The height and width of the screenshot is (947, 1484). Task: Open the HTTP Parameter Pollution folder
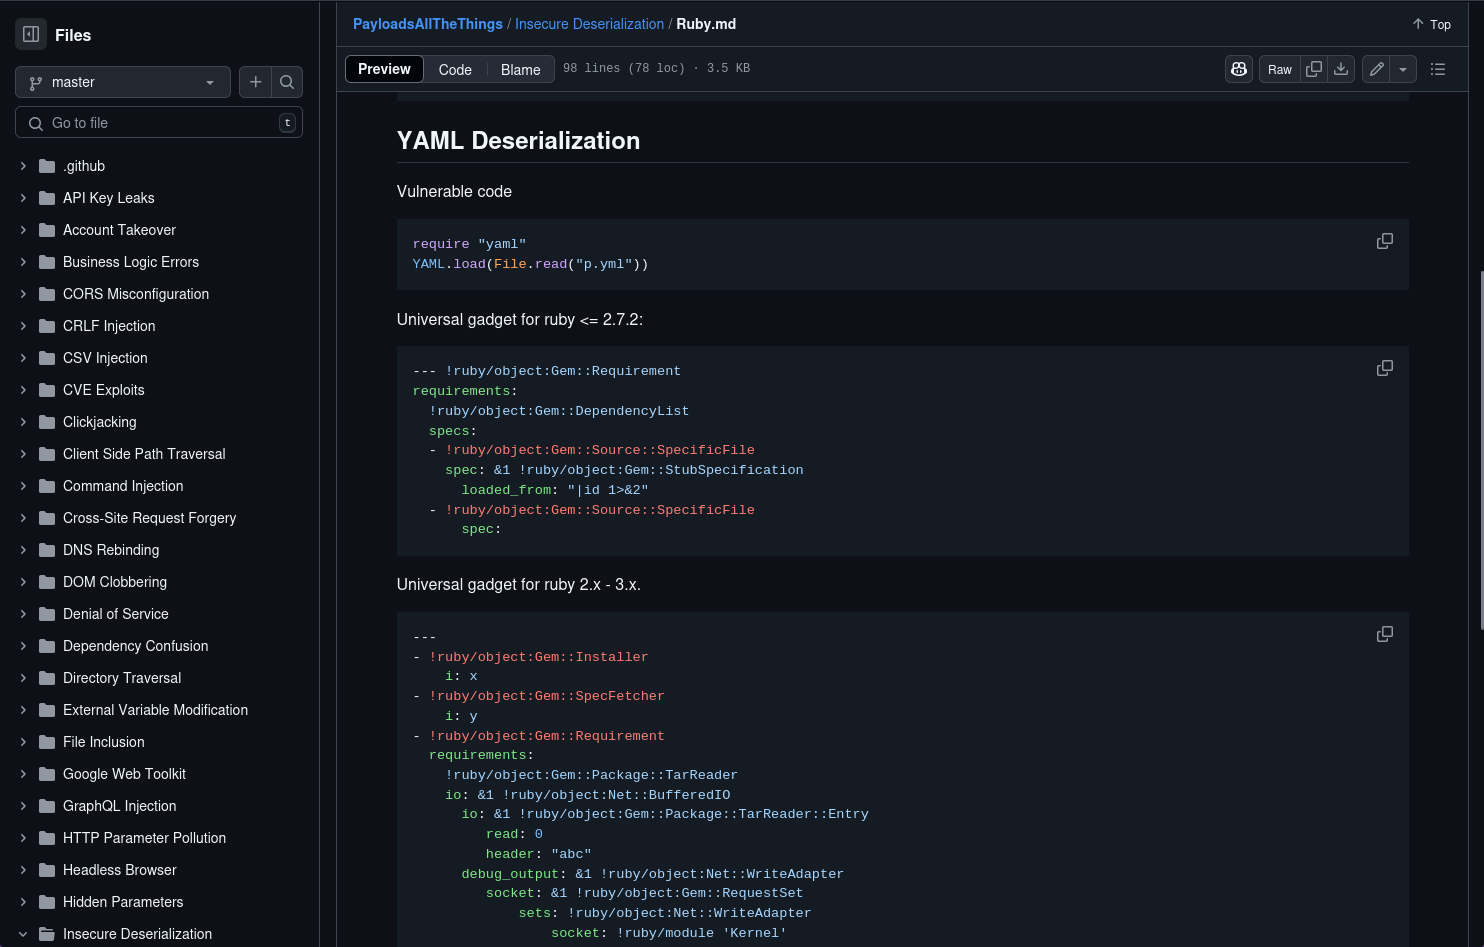click(144, 838)
